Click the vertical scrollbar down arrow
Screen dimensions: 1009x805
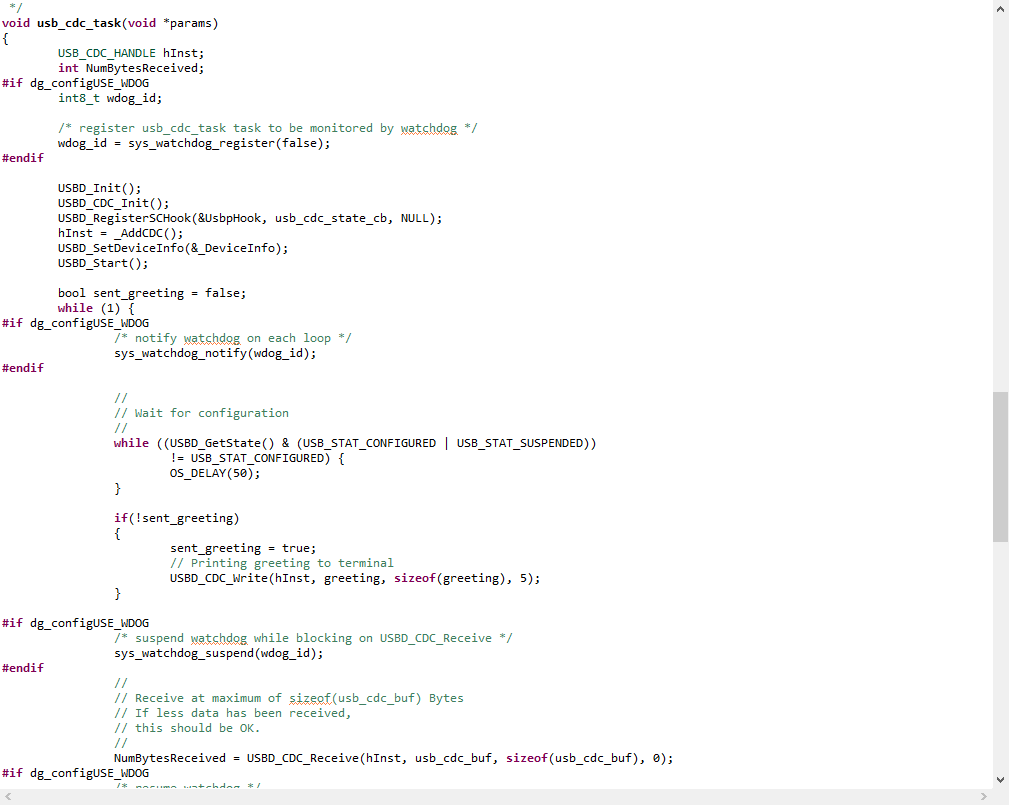tap(1000, 780)
